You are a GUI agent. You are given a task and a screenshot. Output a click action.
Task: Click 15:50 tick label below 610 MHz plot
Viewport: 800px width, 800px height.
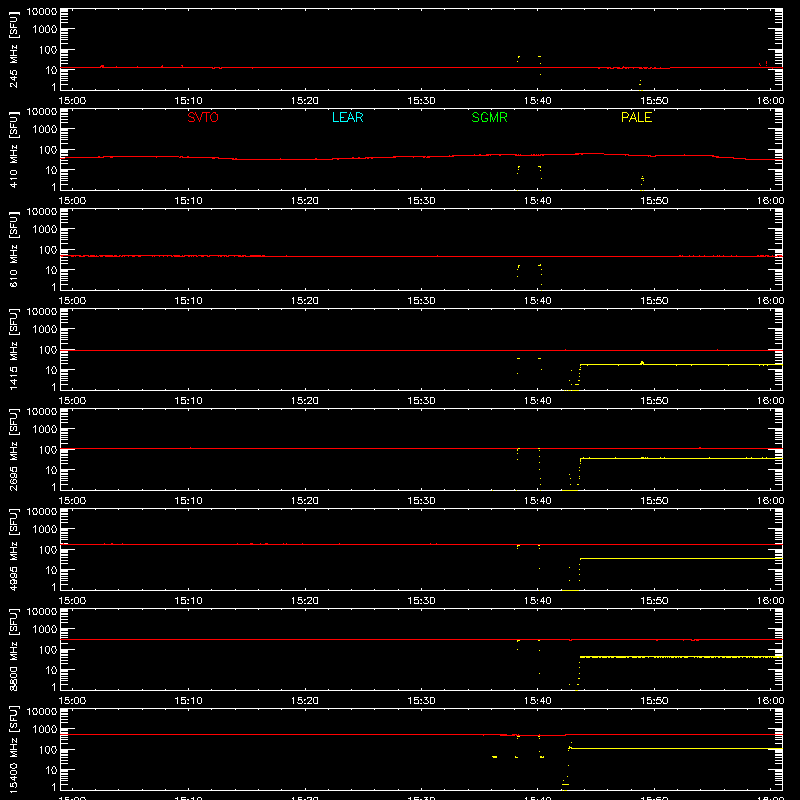tap(654, 301)
